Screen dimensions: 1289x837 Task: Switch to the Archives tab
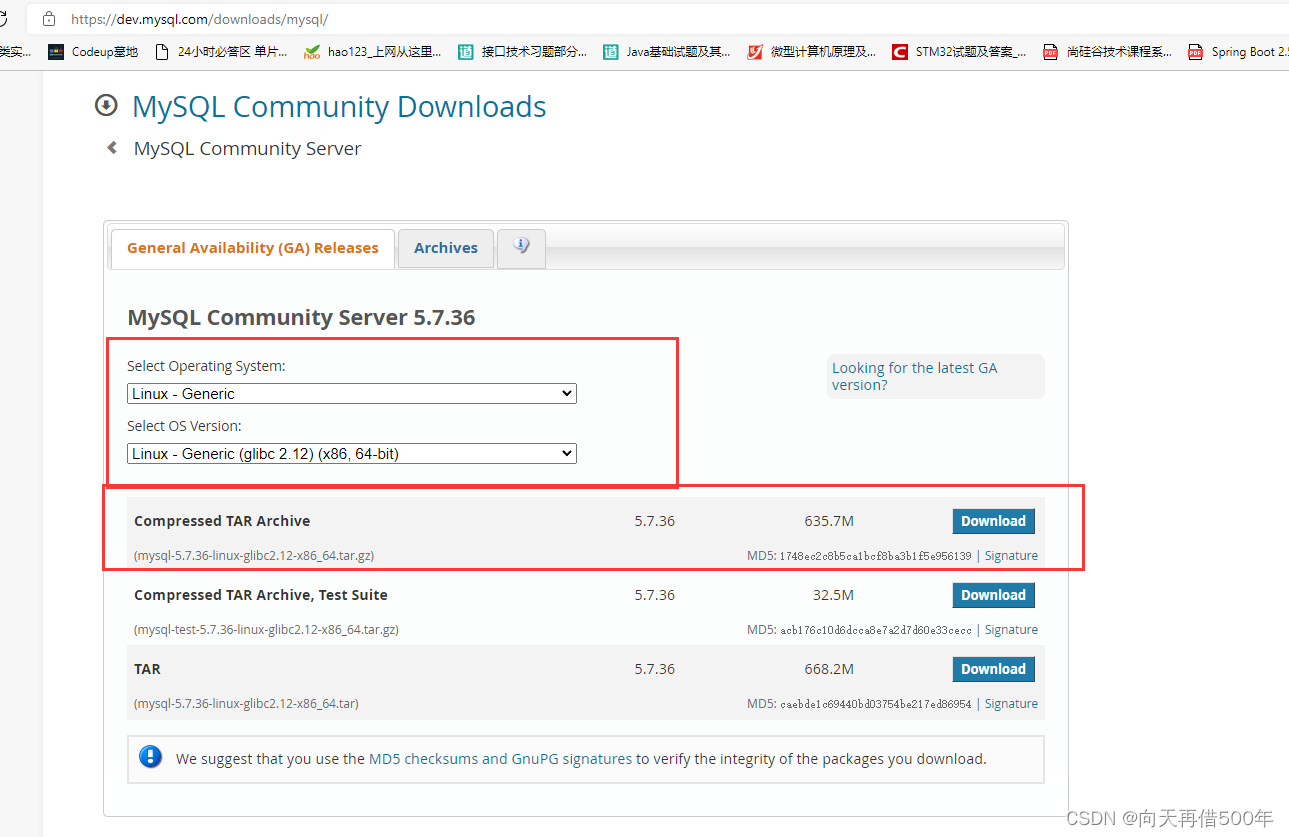pyautogui.click(x=446, y=248)
